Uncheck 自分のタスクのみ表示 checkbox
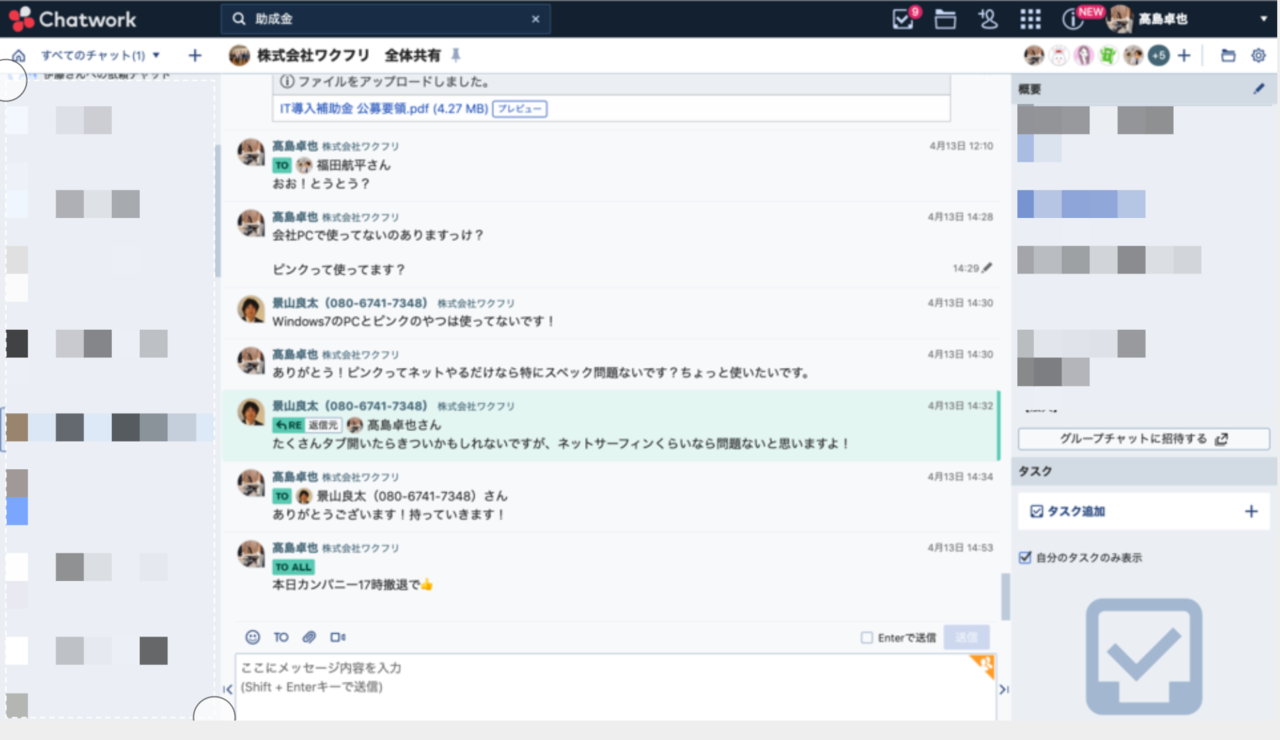Image resolution: width=1280 pixels, height=740 pixels. tap(1025, 558)
